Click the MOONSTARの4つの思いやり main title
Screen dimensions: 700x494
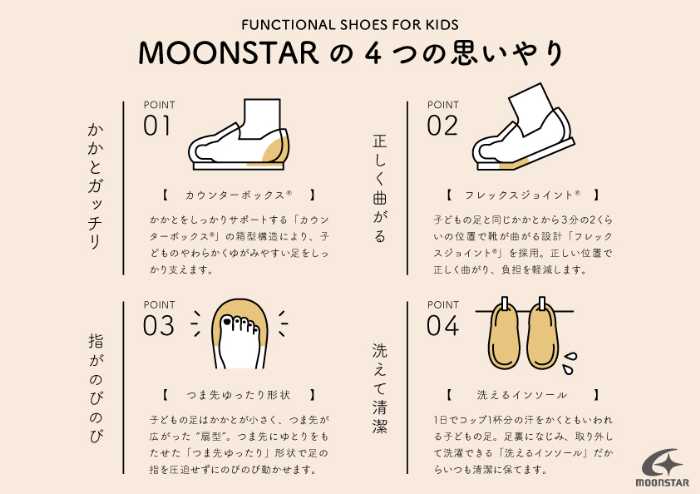click(351, 54)
